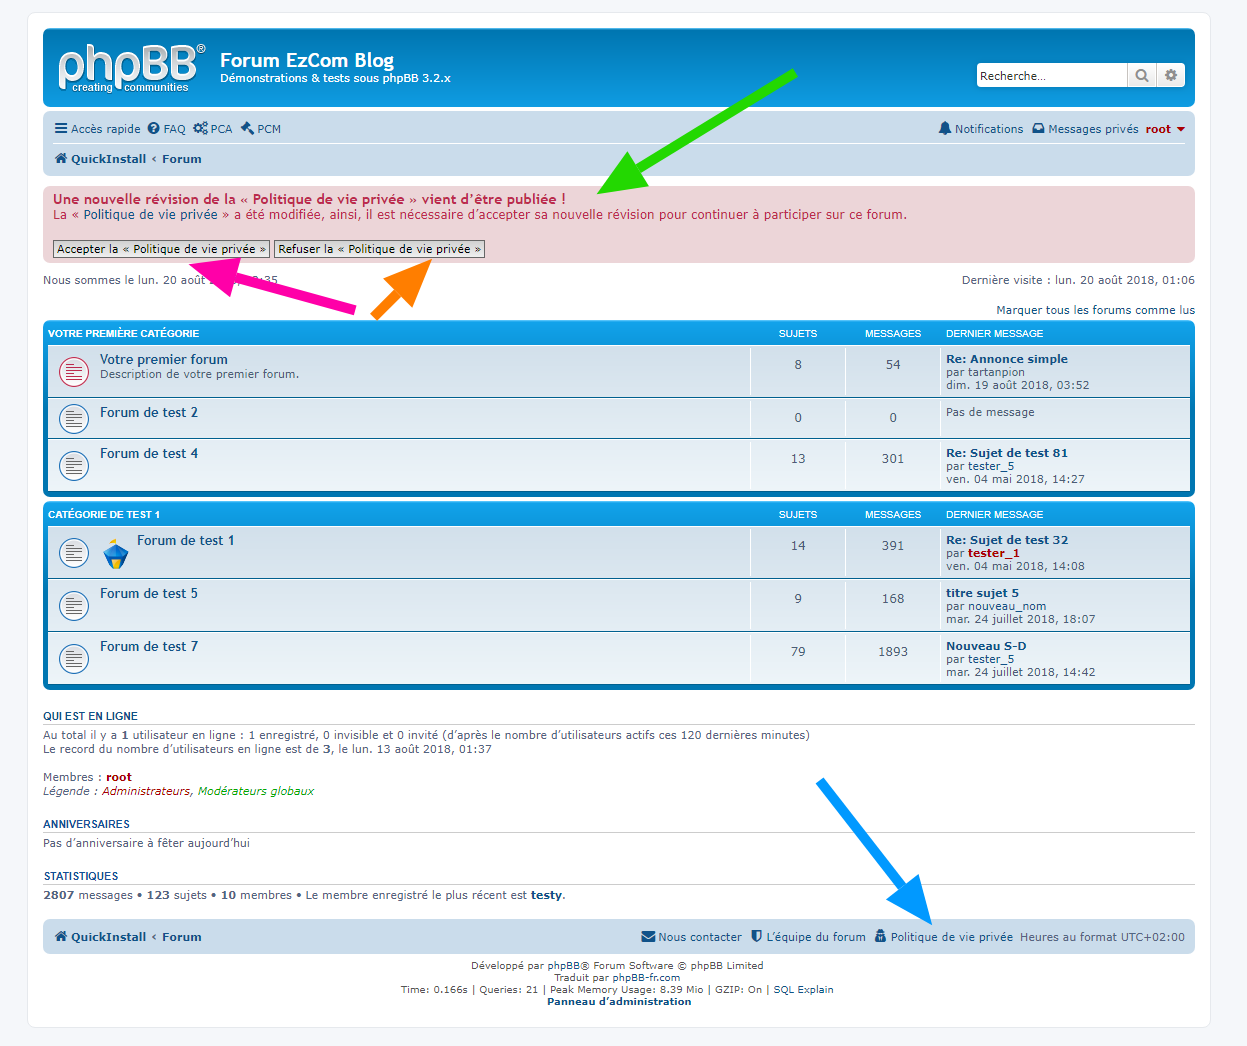The height and width of the screenshot is (1046, 1247).
Task: Open the PCA admin panel link
Action: point(213,129)
